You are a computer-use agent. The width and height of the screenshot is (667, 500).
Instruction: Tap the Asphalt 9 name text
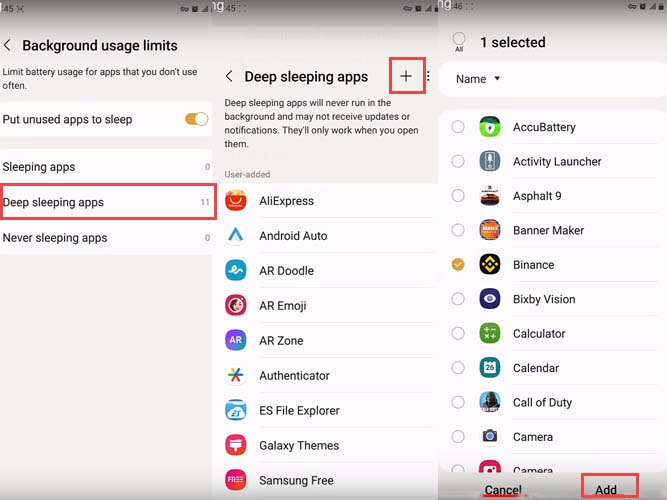tap(537, 196)
